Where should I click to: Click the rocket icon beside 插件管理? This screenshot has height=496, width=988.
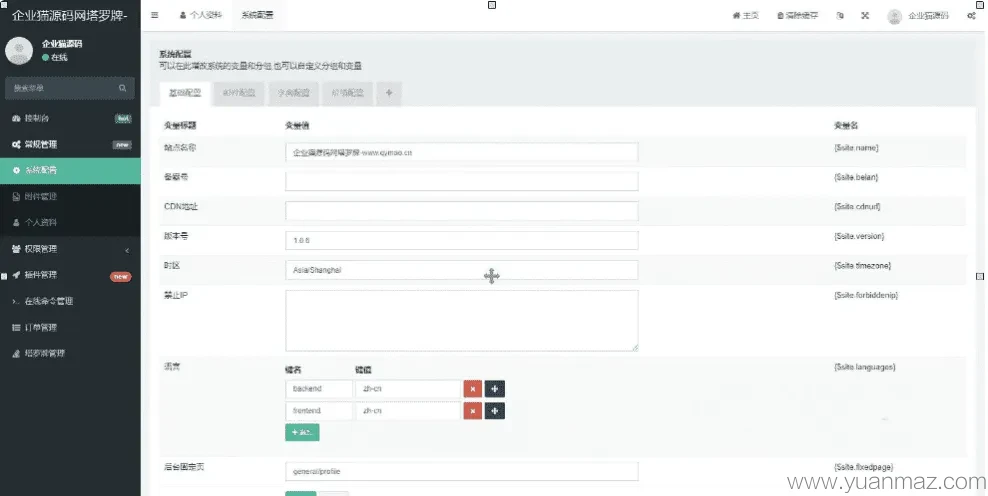[x=16, y=275]
